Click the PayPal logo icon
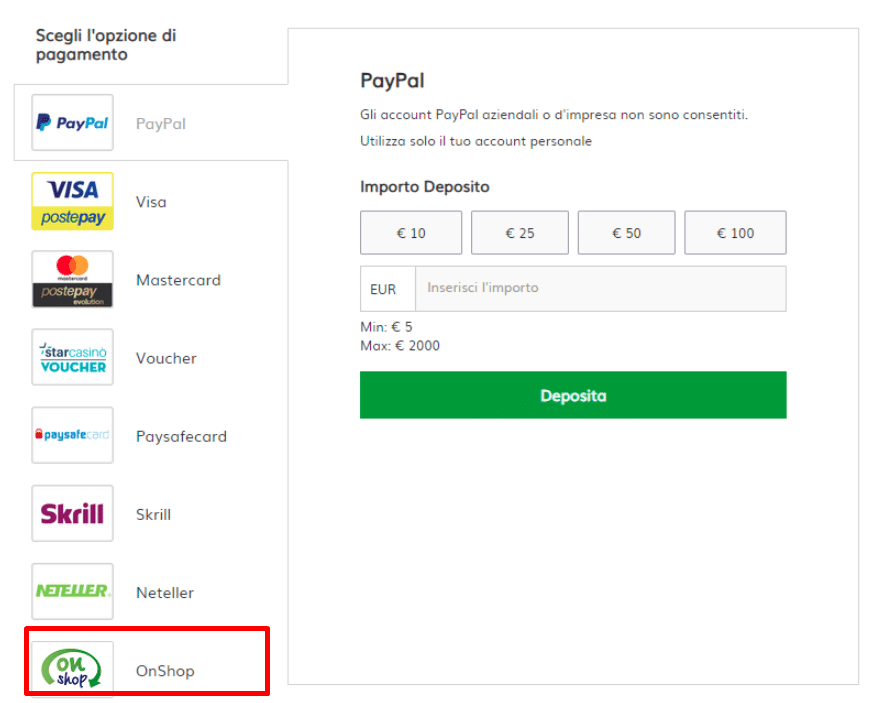This screenshot has width=876, height=703. click(x=72, y=123)
